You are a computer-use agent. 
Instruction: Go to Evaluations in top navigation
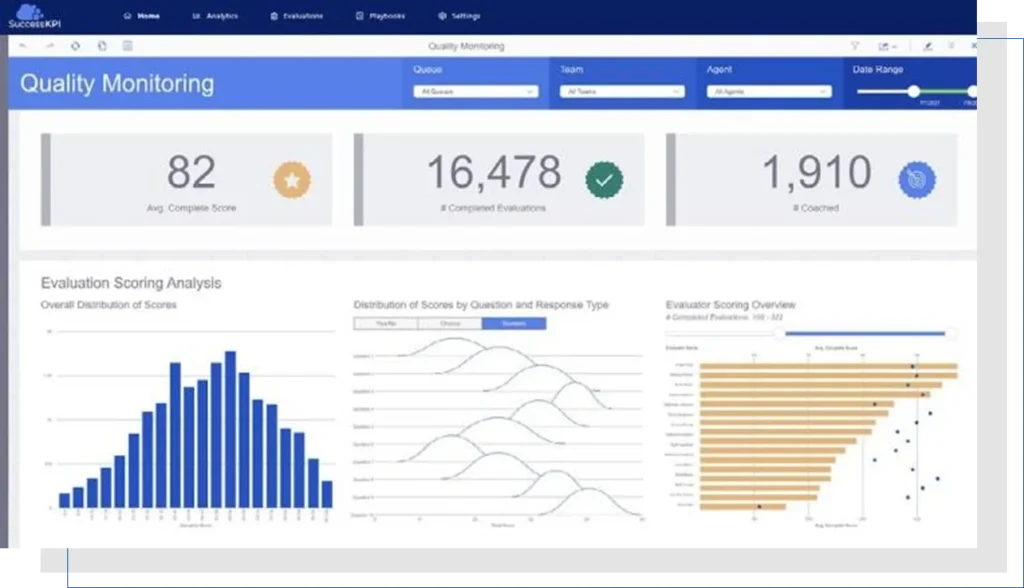[x=296, y=16]
